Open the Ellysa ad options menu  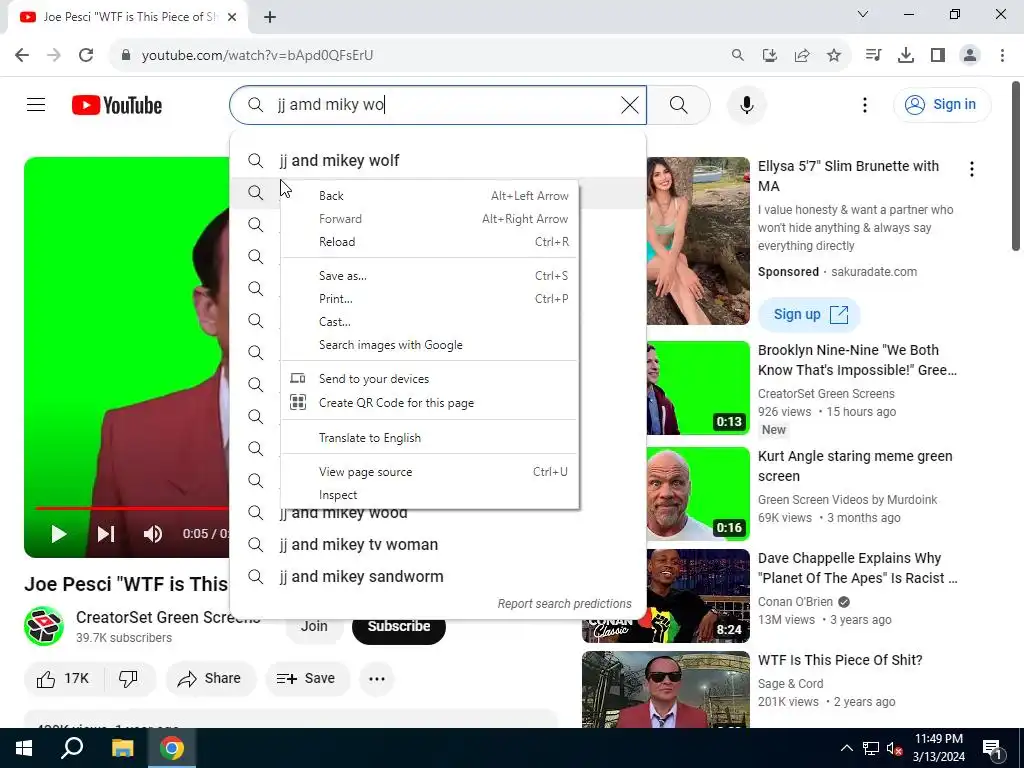972,169
